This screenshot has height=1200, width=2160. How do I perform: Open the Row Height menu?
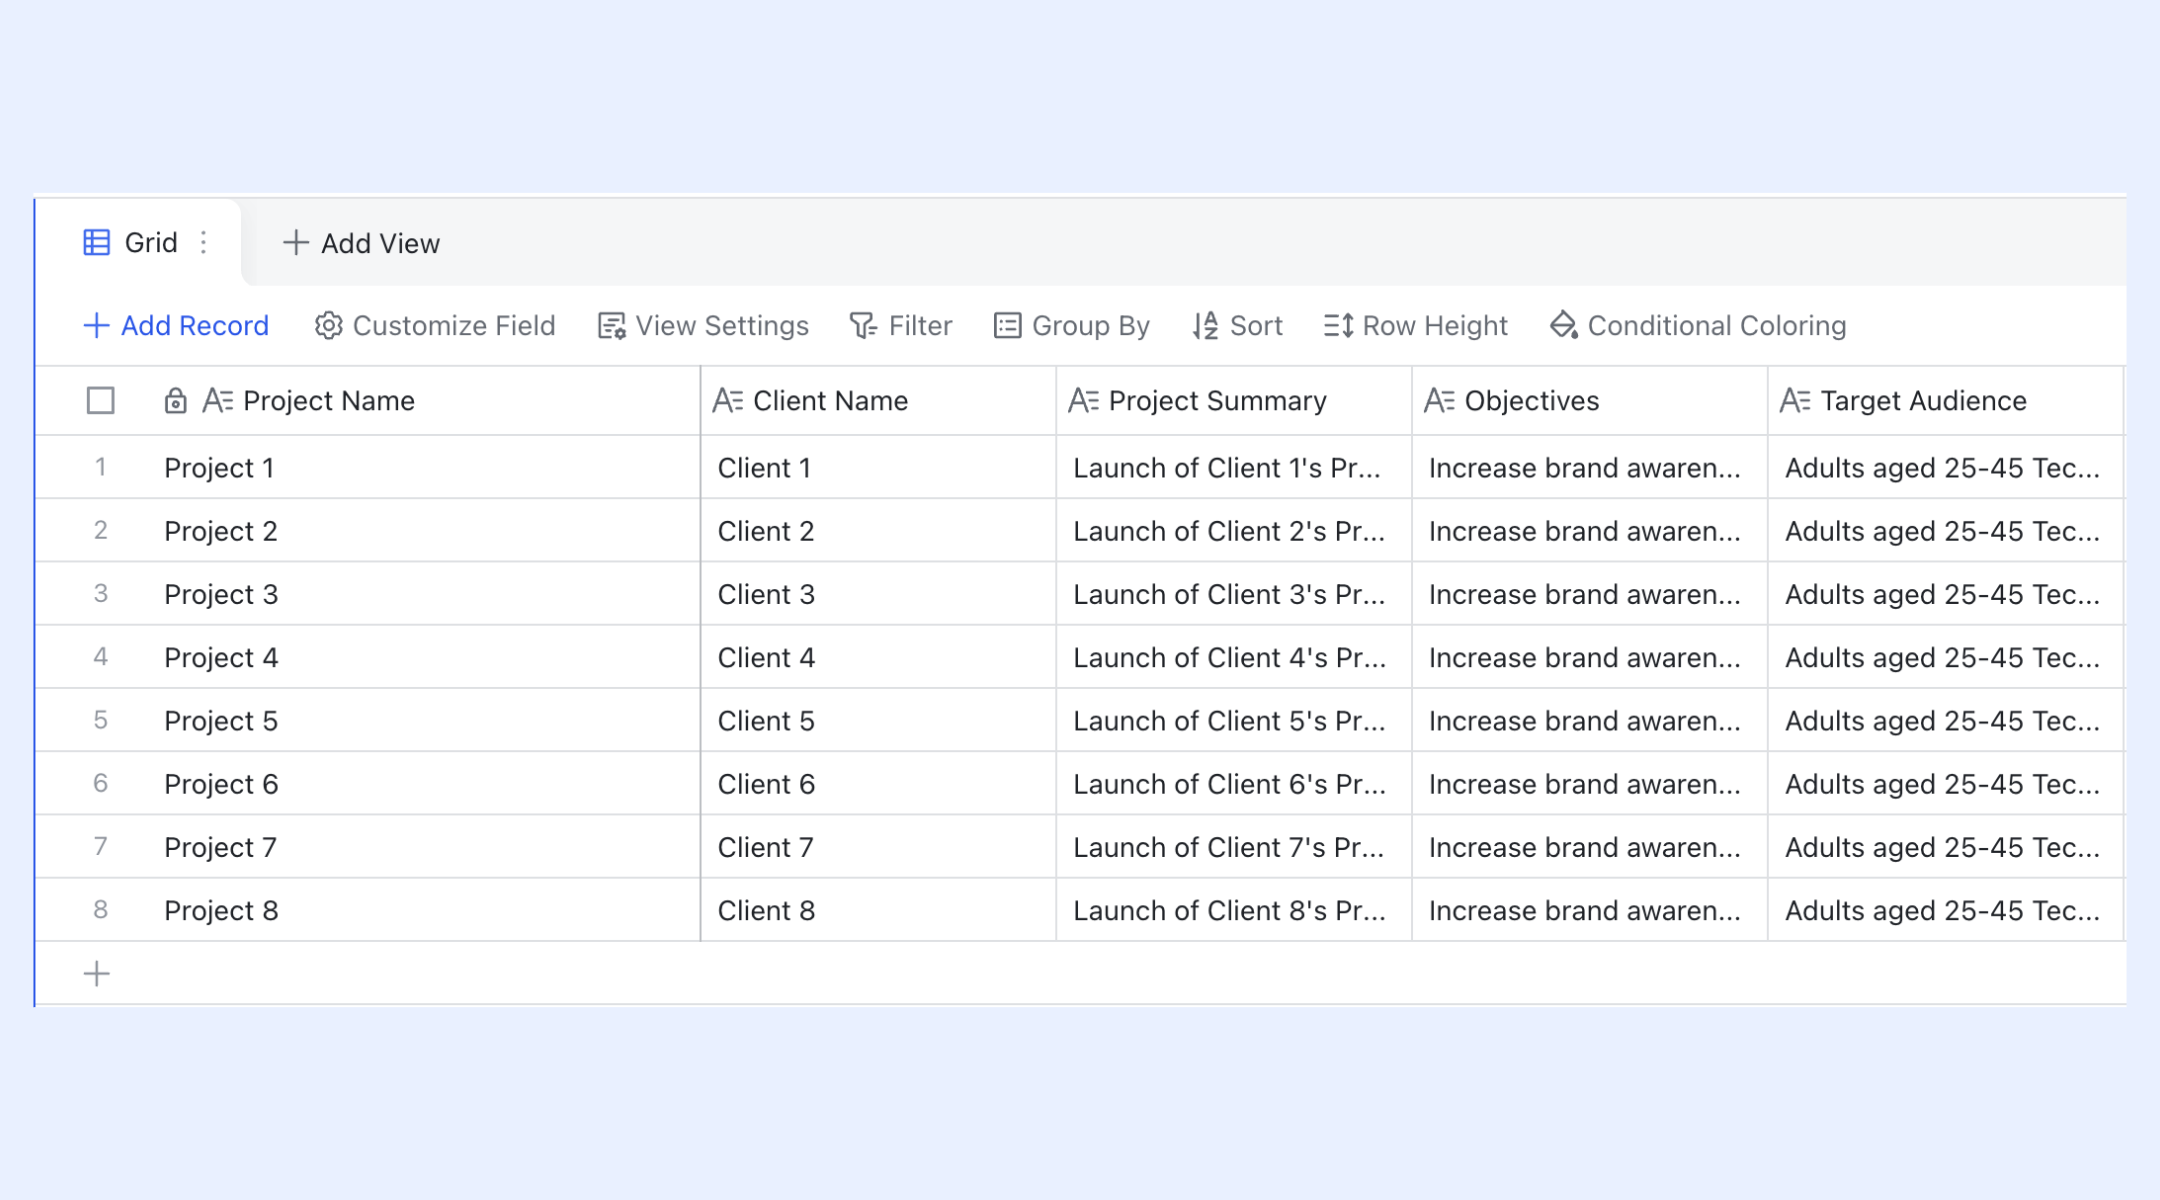coord(1416,326)
